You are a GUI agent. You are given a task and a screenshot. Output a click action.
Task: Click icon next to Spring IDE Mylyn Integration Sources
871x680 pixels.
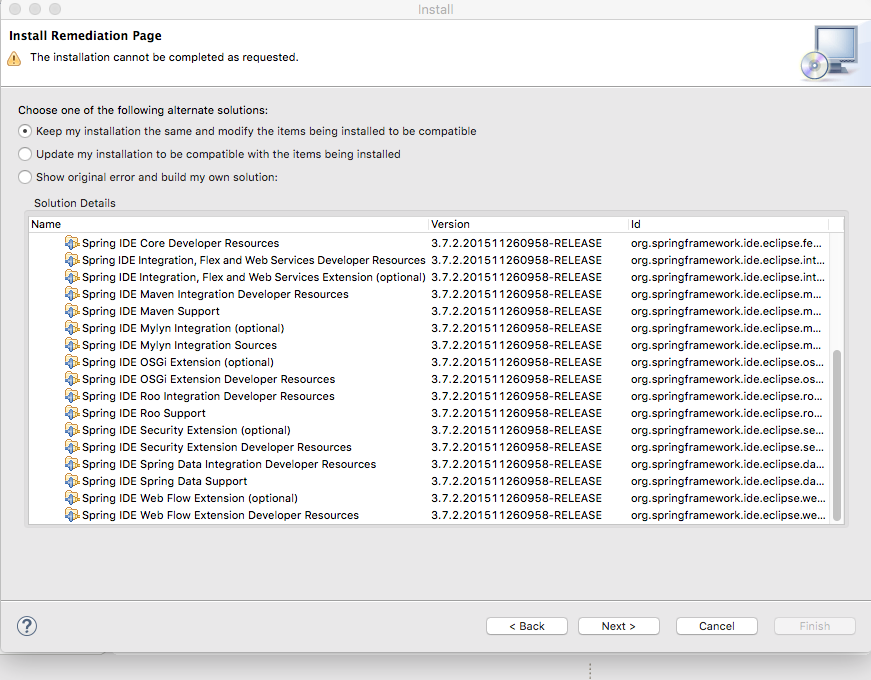pyautogui.click(x=72, y=345)
